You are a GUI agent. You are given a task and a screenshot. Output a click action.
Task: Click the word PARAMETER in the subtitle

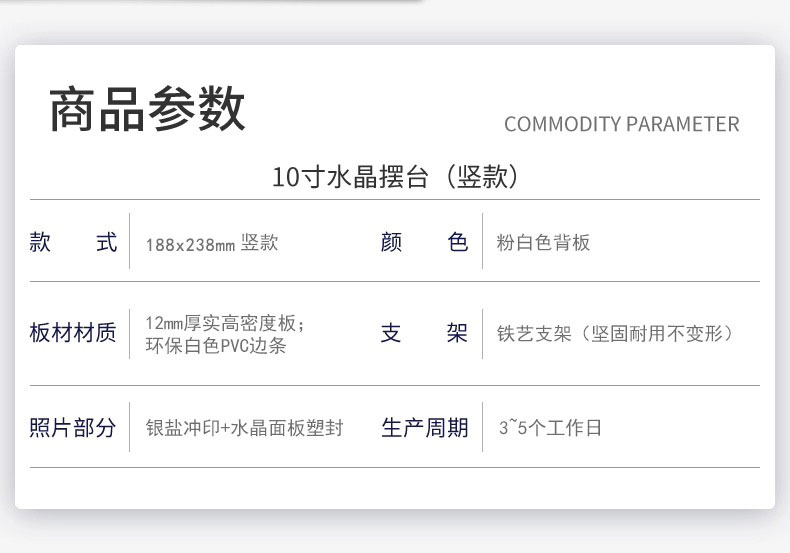(683, 124)
